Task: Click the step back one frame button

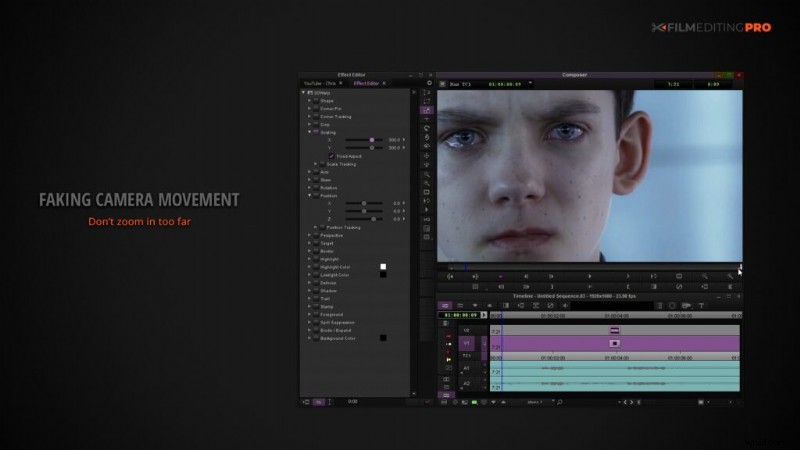Action: pyautogui.click(x=526, y=277)
